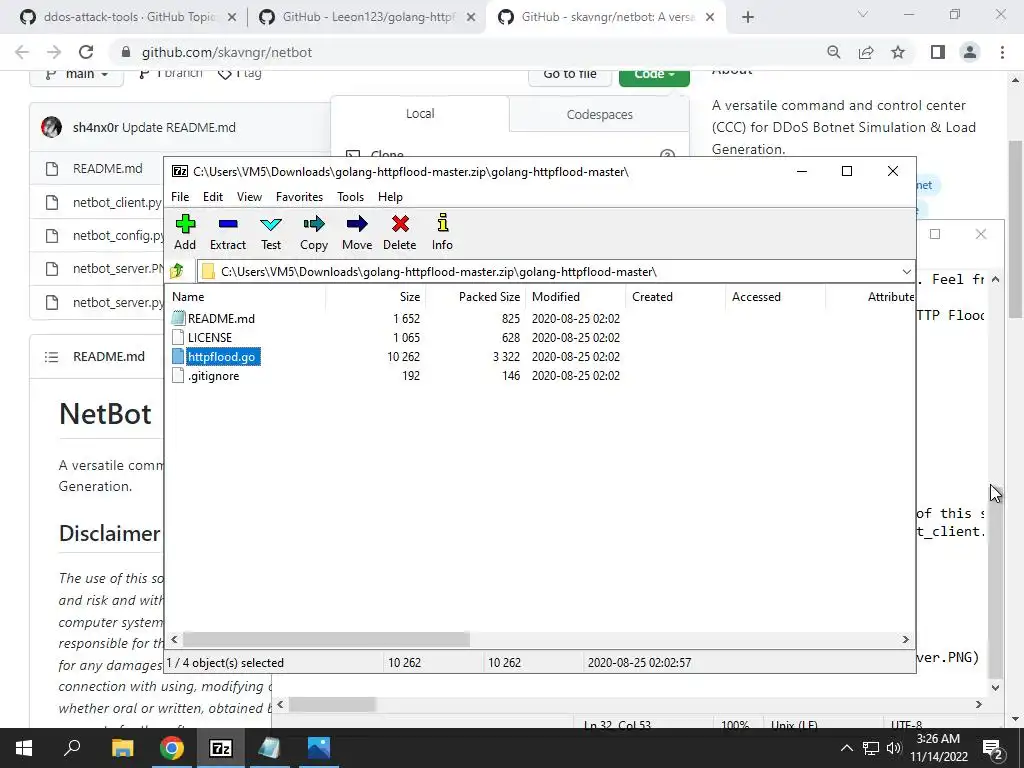Open the Info toolbar icon in 7-Zip
This screenshot has height=768, width=1024.
[x=442, y=232]
